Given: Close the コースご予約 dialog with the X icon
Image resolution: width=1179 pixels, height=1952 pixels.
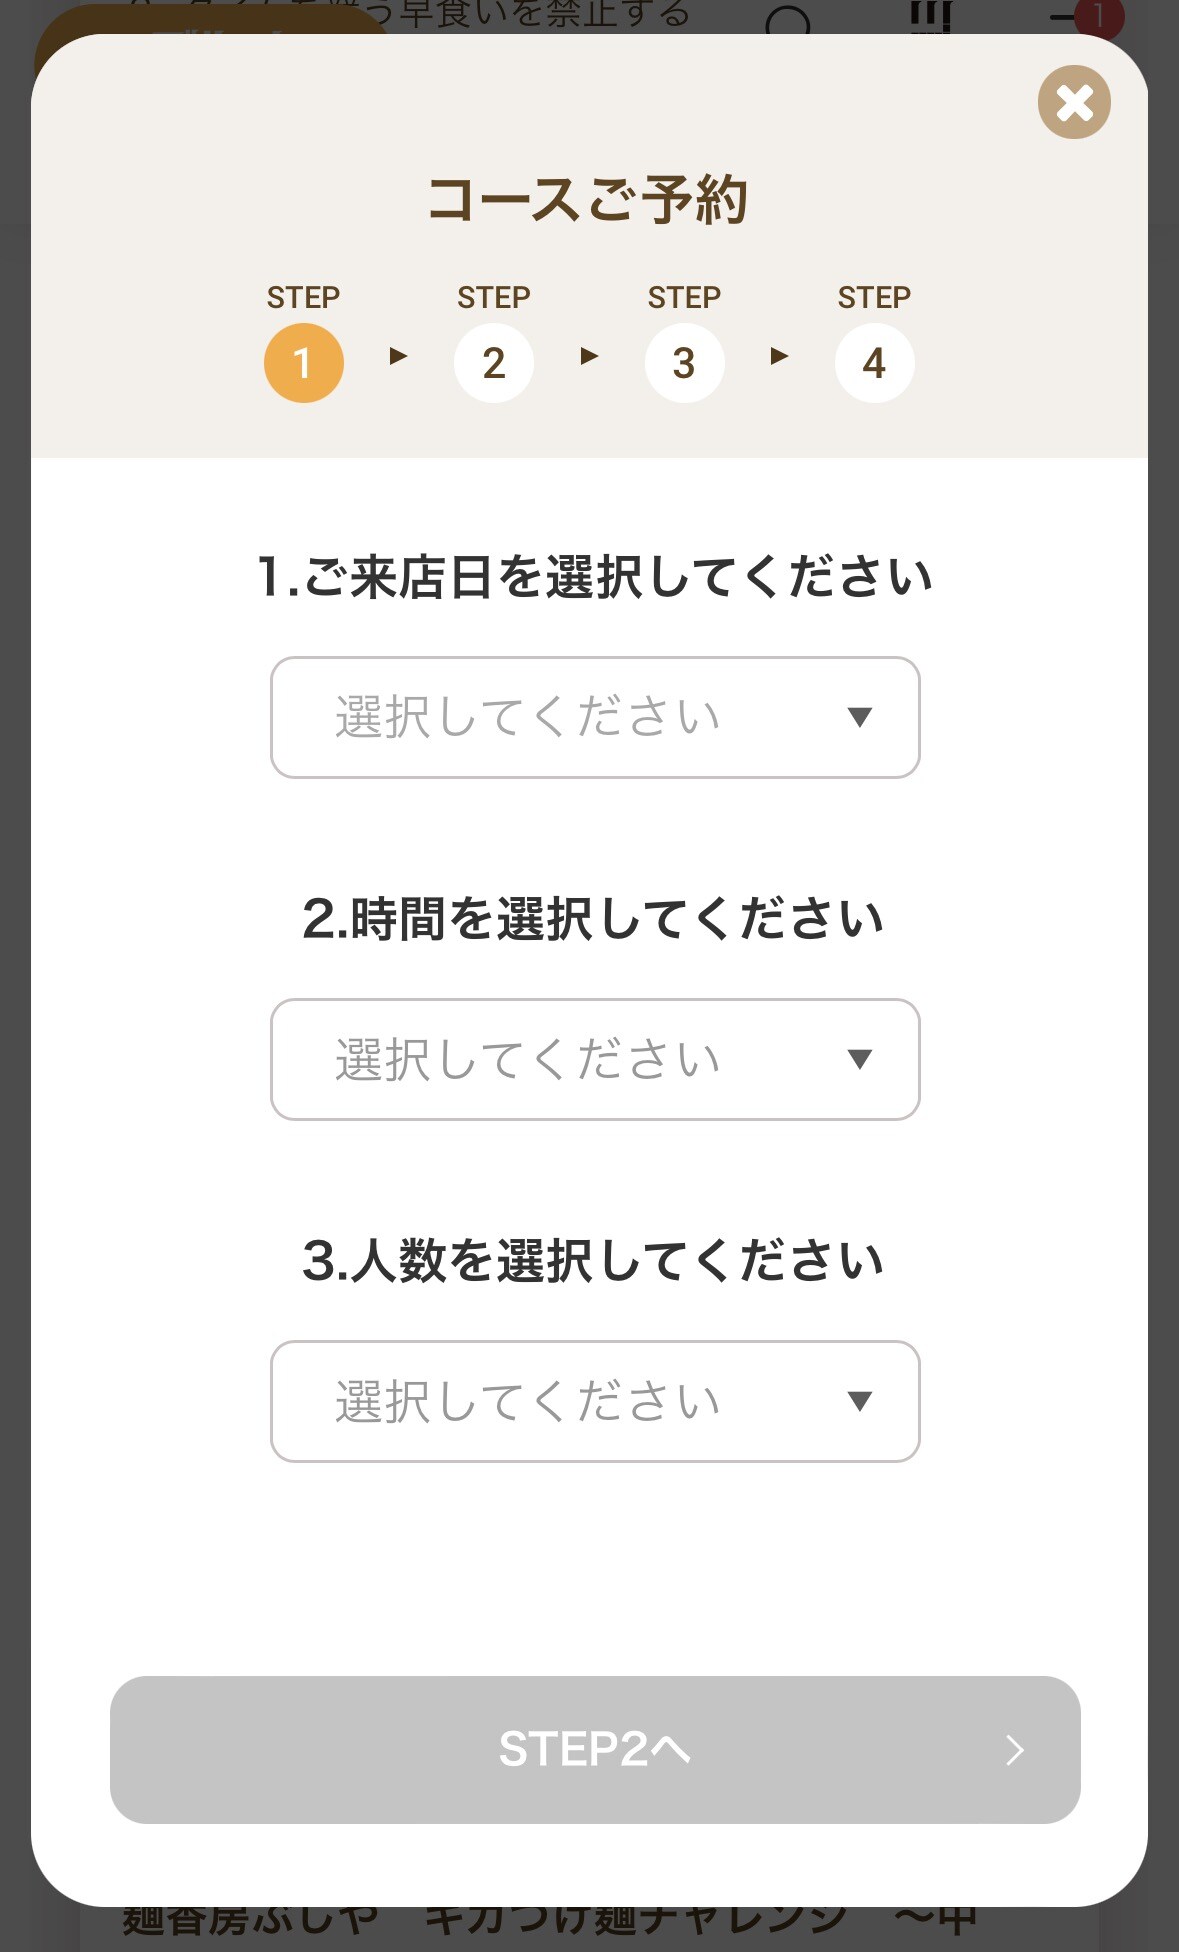Looking at the screenshot, I should [x=1074, y=102].
